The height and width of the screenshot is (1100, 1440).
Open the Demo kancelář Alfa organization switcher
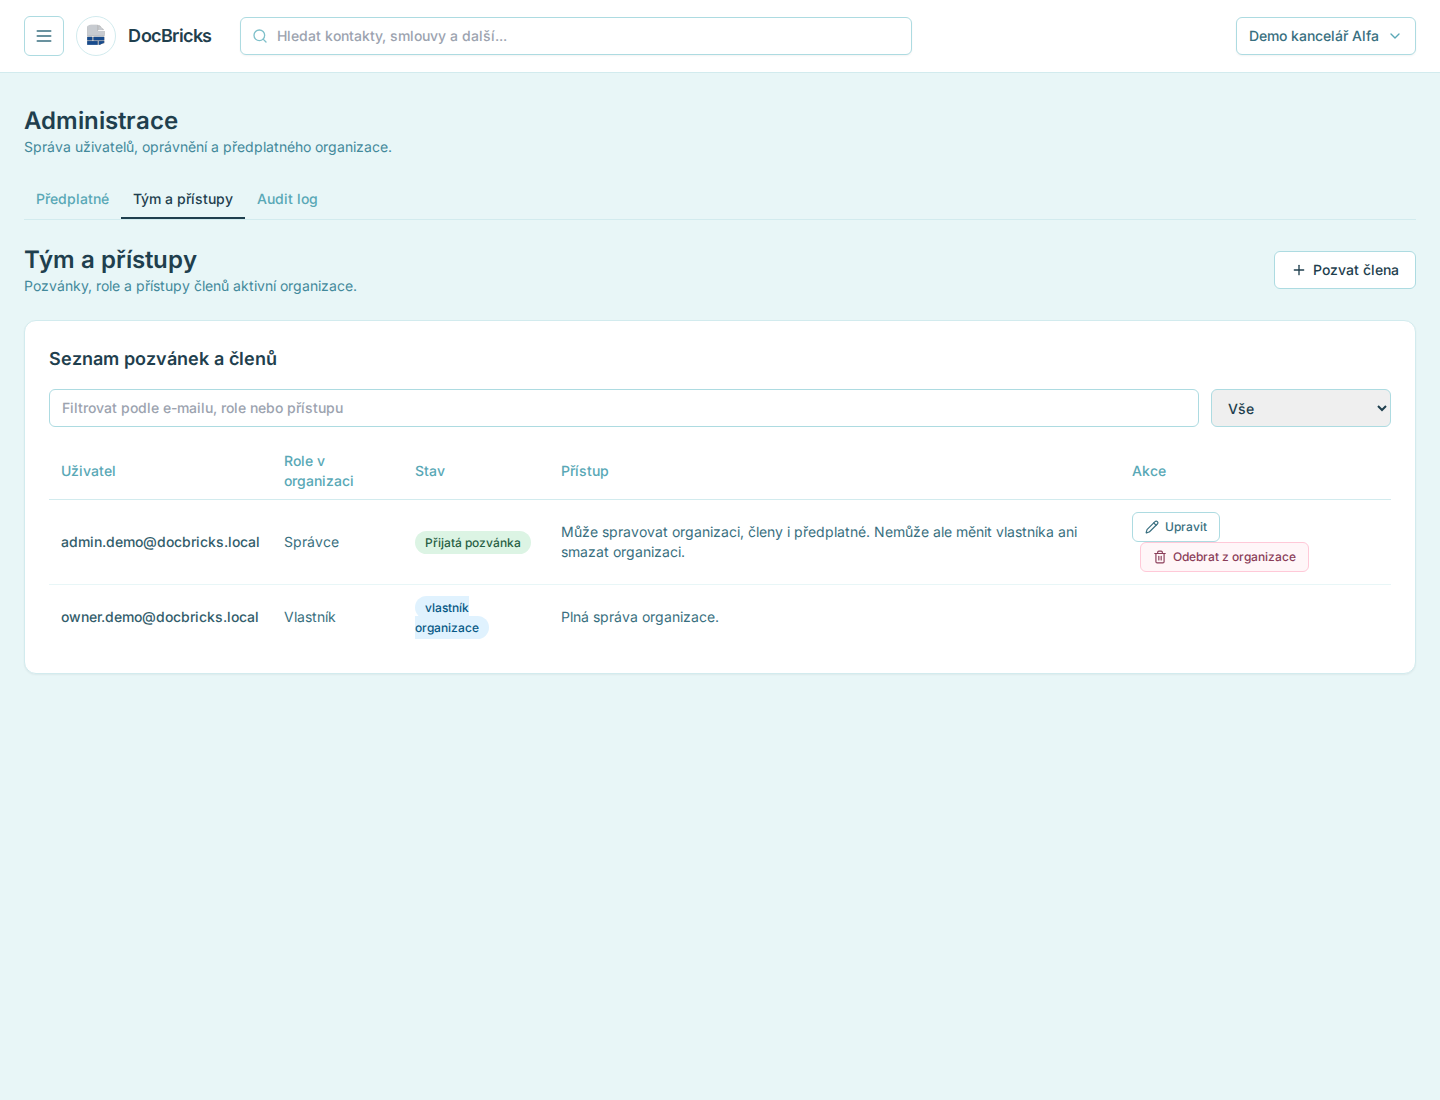point(1326,36)
